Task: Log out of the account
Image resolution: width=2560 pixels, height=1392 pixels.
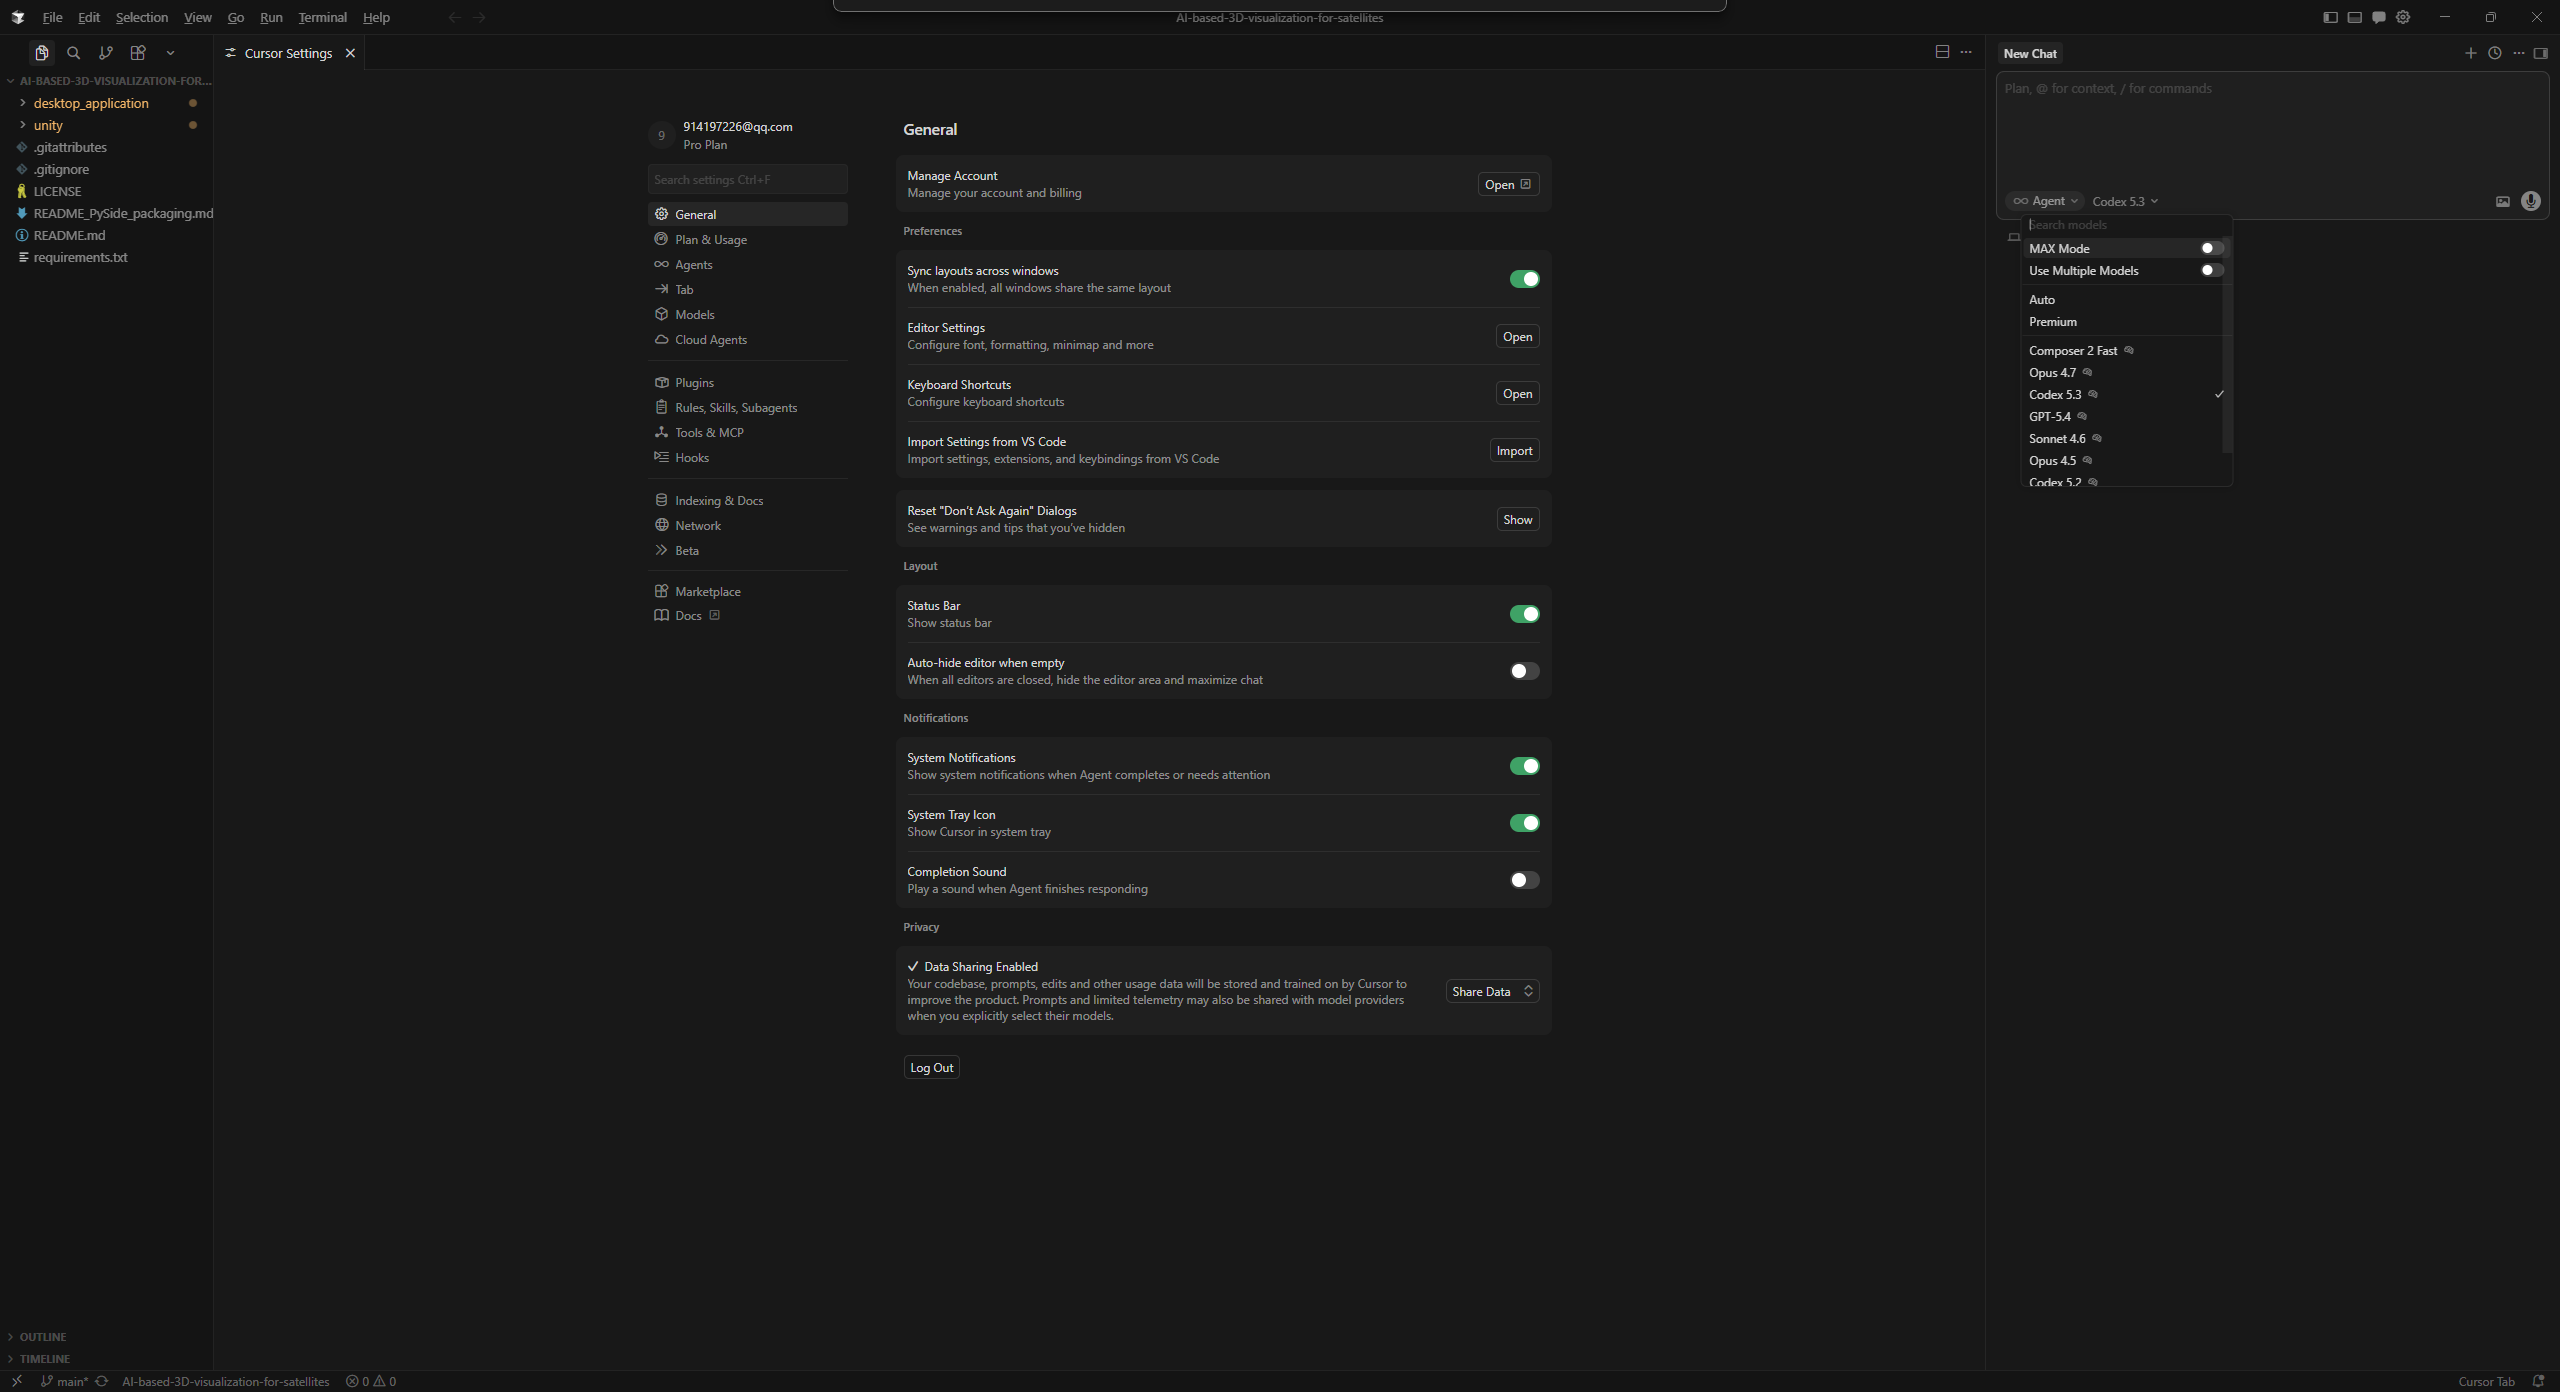Action: [x=931, y=1067]
